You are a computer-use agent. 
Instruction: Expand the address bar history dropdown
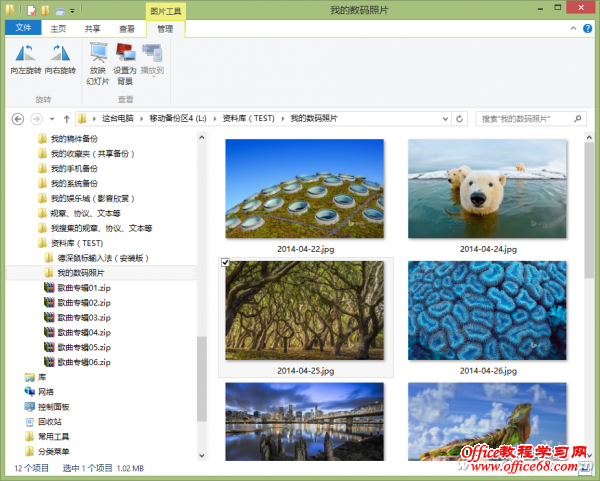click(x=445, y=119)
